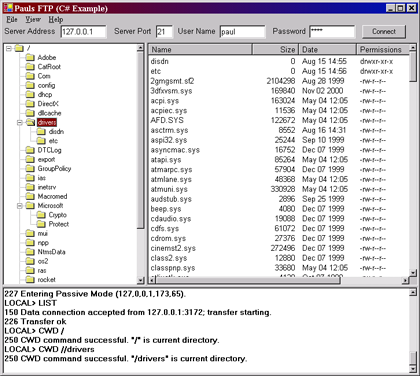Select the Microsoft folder icon
The height and width of the screenshot is (376, 420).
coord(30,206)
